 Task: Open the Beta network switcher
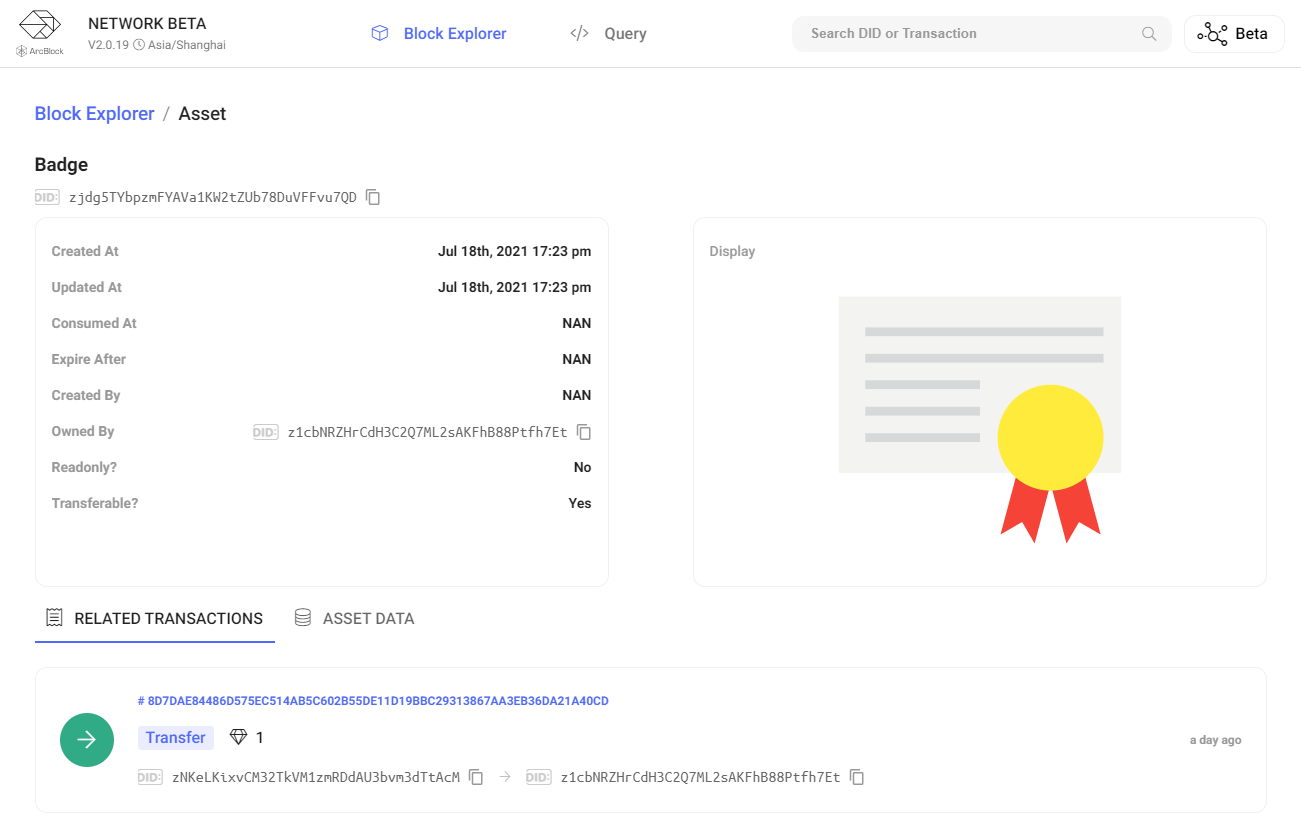click(1233, 34)
